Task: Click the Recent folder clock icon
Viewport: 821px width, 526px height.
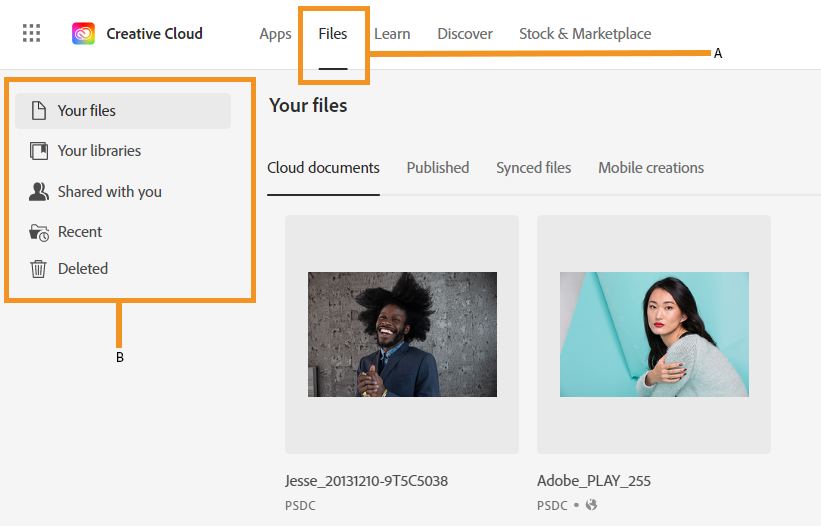Action: click(39, 232)
